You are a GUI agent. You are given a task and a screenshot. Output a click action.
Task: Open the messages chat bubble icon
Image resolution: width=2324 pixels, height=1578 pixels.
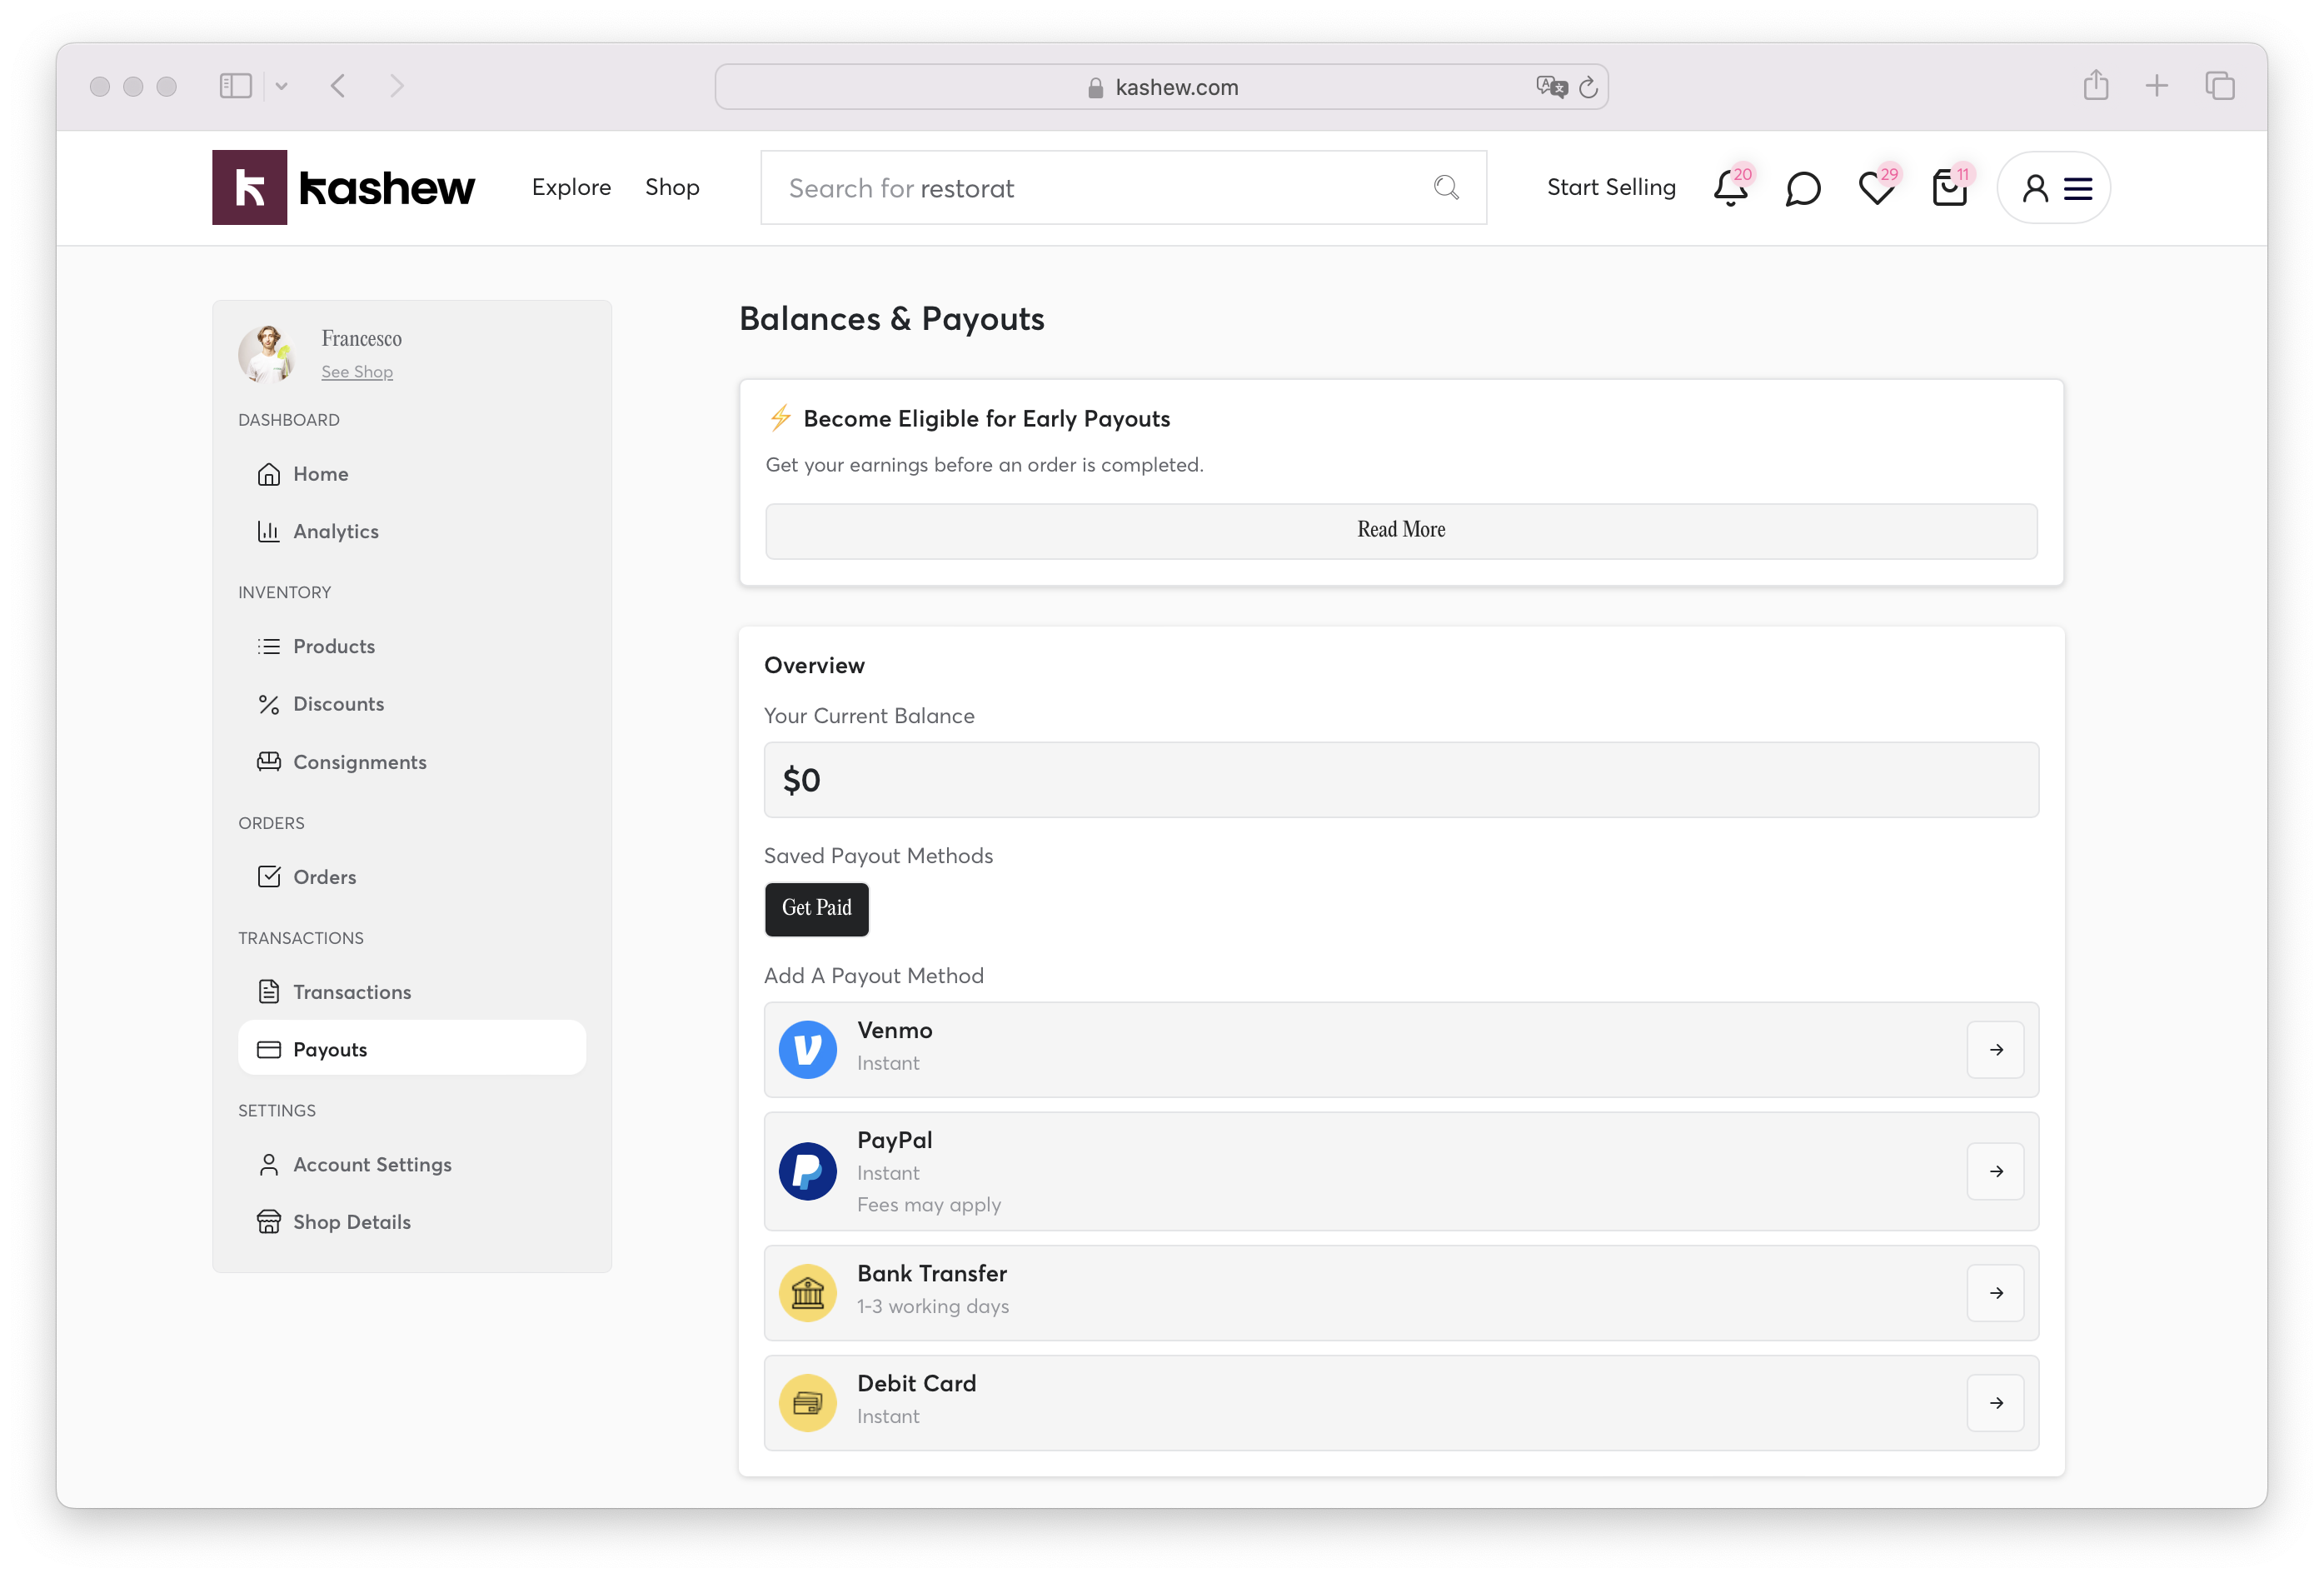[x=1802, y=188]
